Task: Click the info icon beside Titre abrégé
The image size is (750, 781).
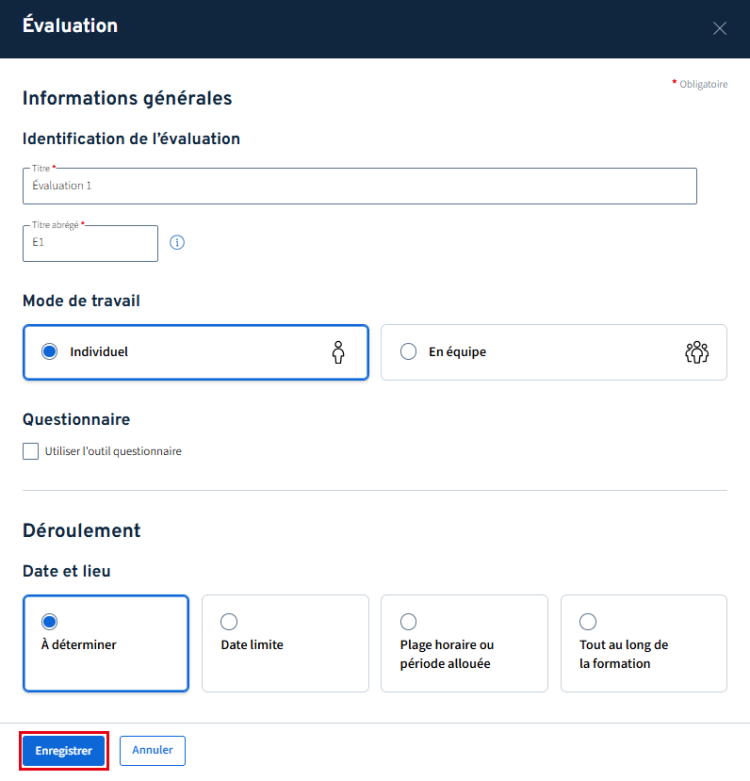Action: click(178, 243)
